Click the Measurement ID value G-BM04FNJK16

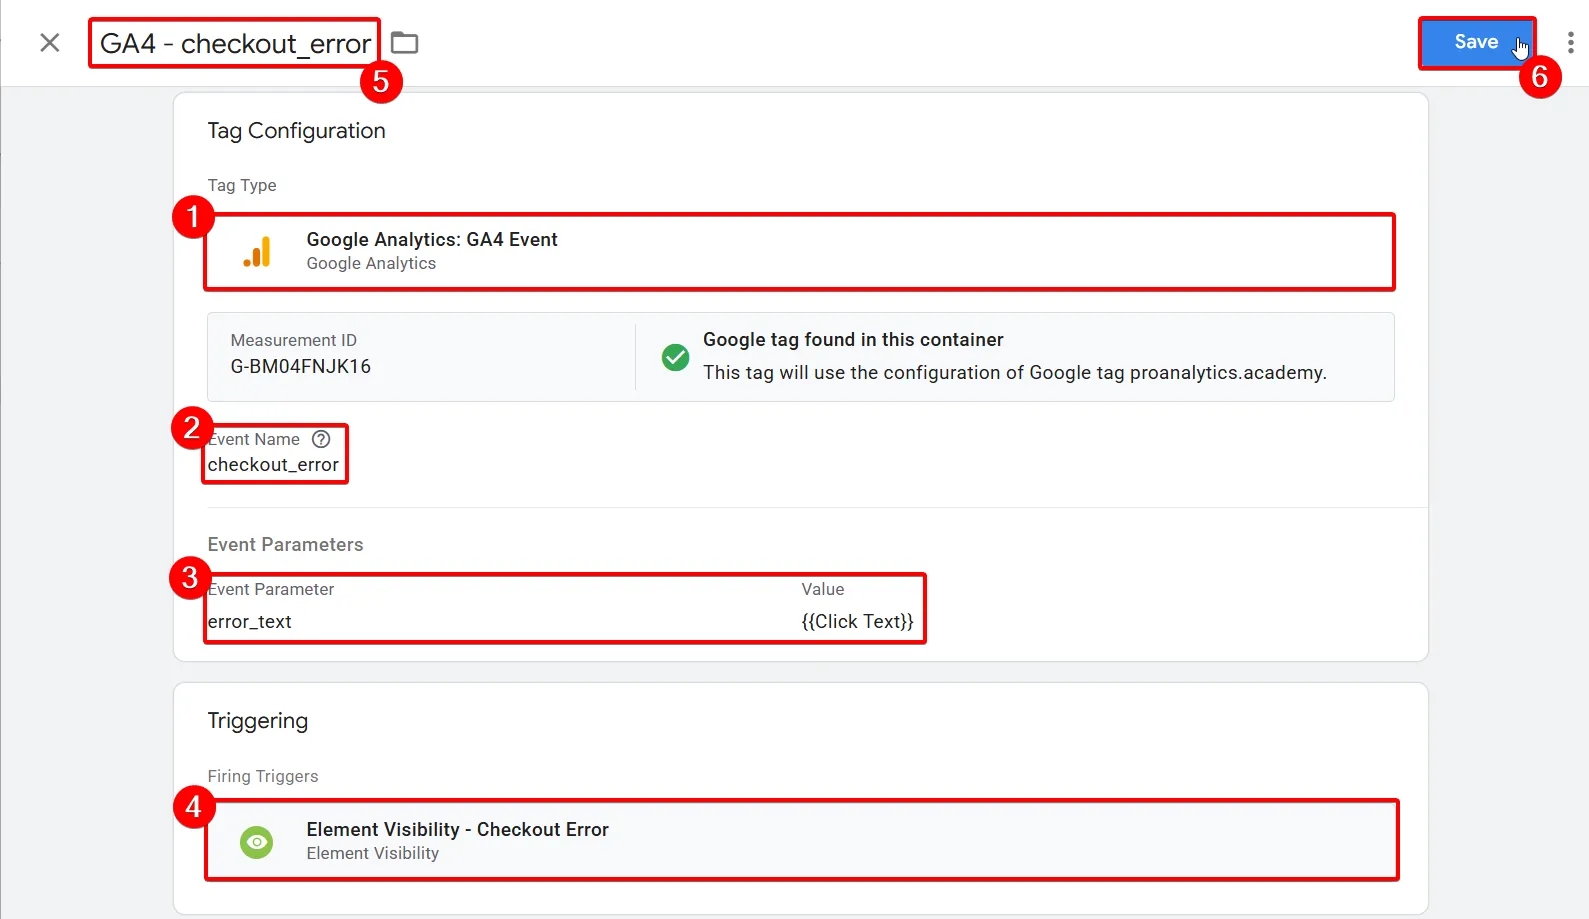[x=301, y=366]
